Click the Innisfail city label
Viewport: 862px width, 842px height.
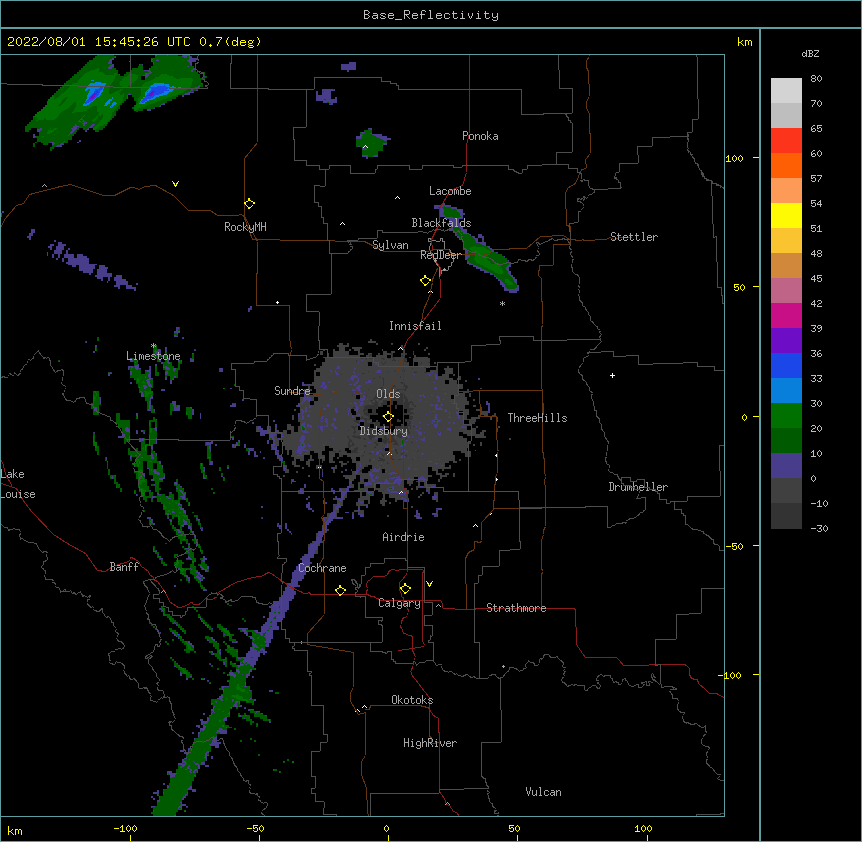(415, 326)
